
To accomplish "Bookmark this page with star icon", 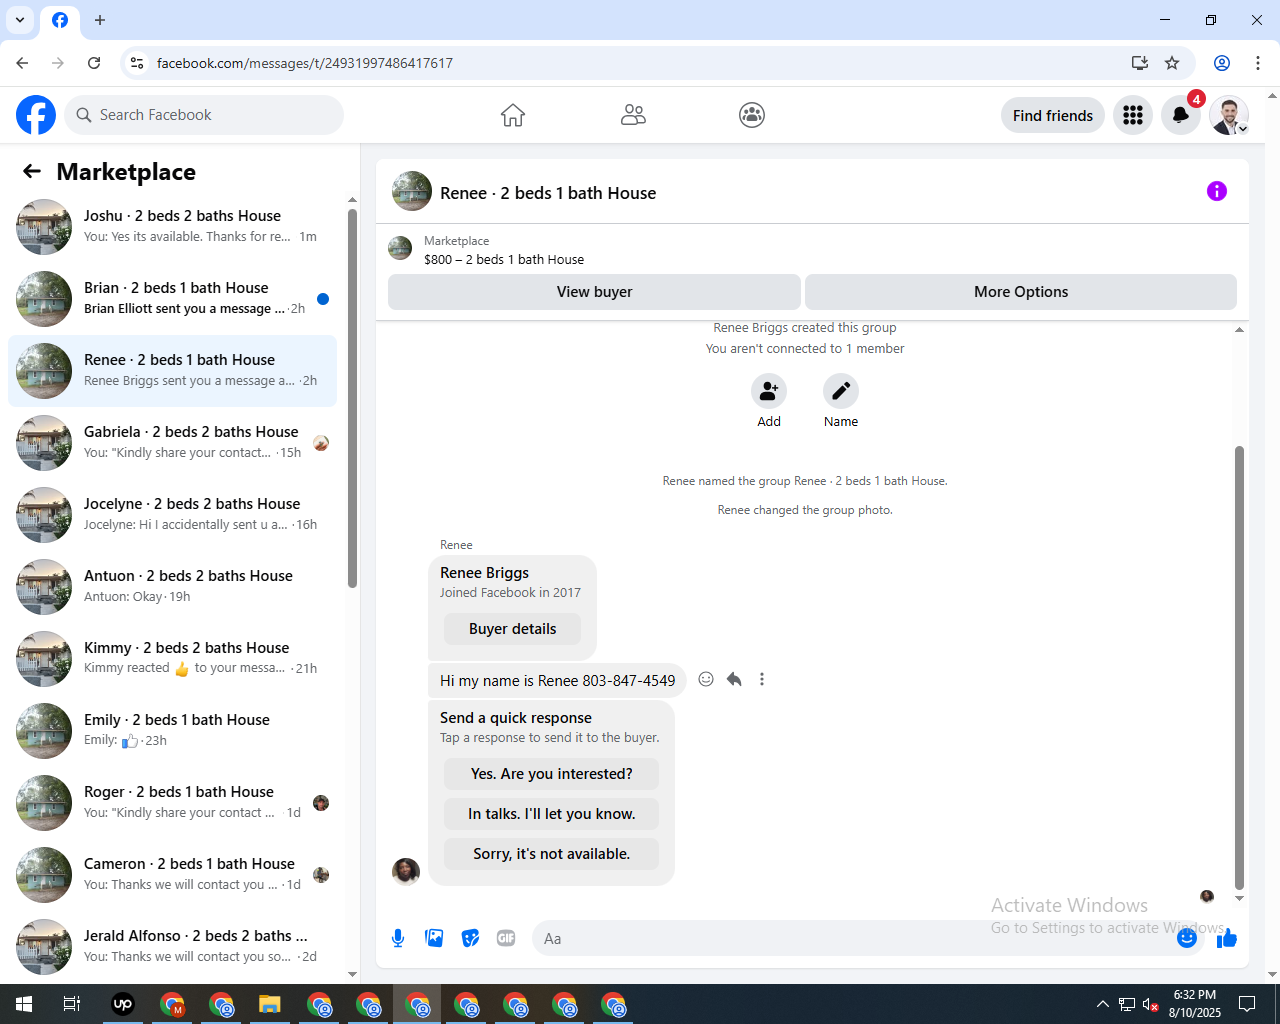I will coord(1172,63).
